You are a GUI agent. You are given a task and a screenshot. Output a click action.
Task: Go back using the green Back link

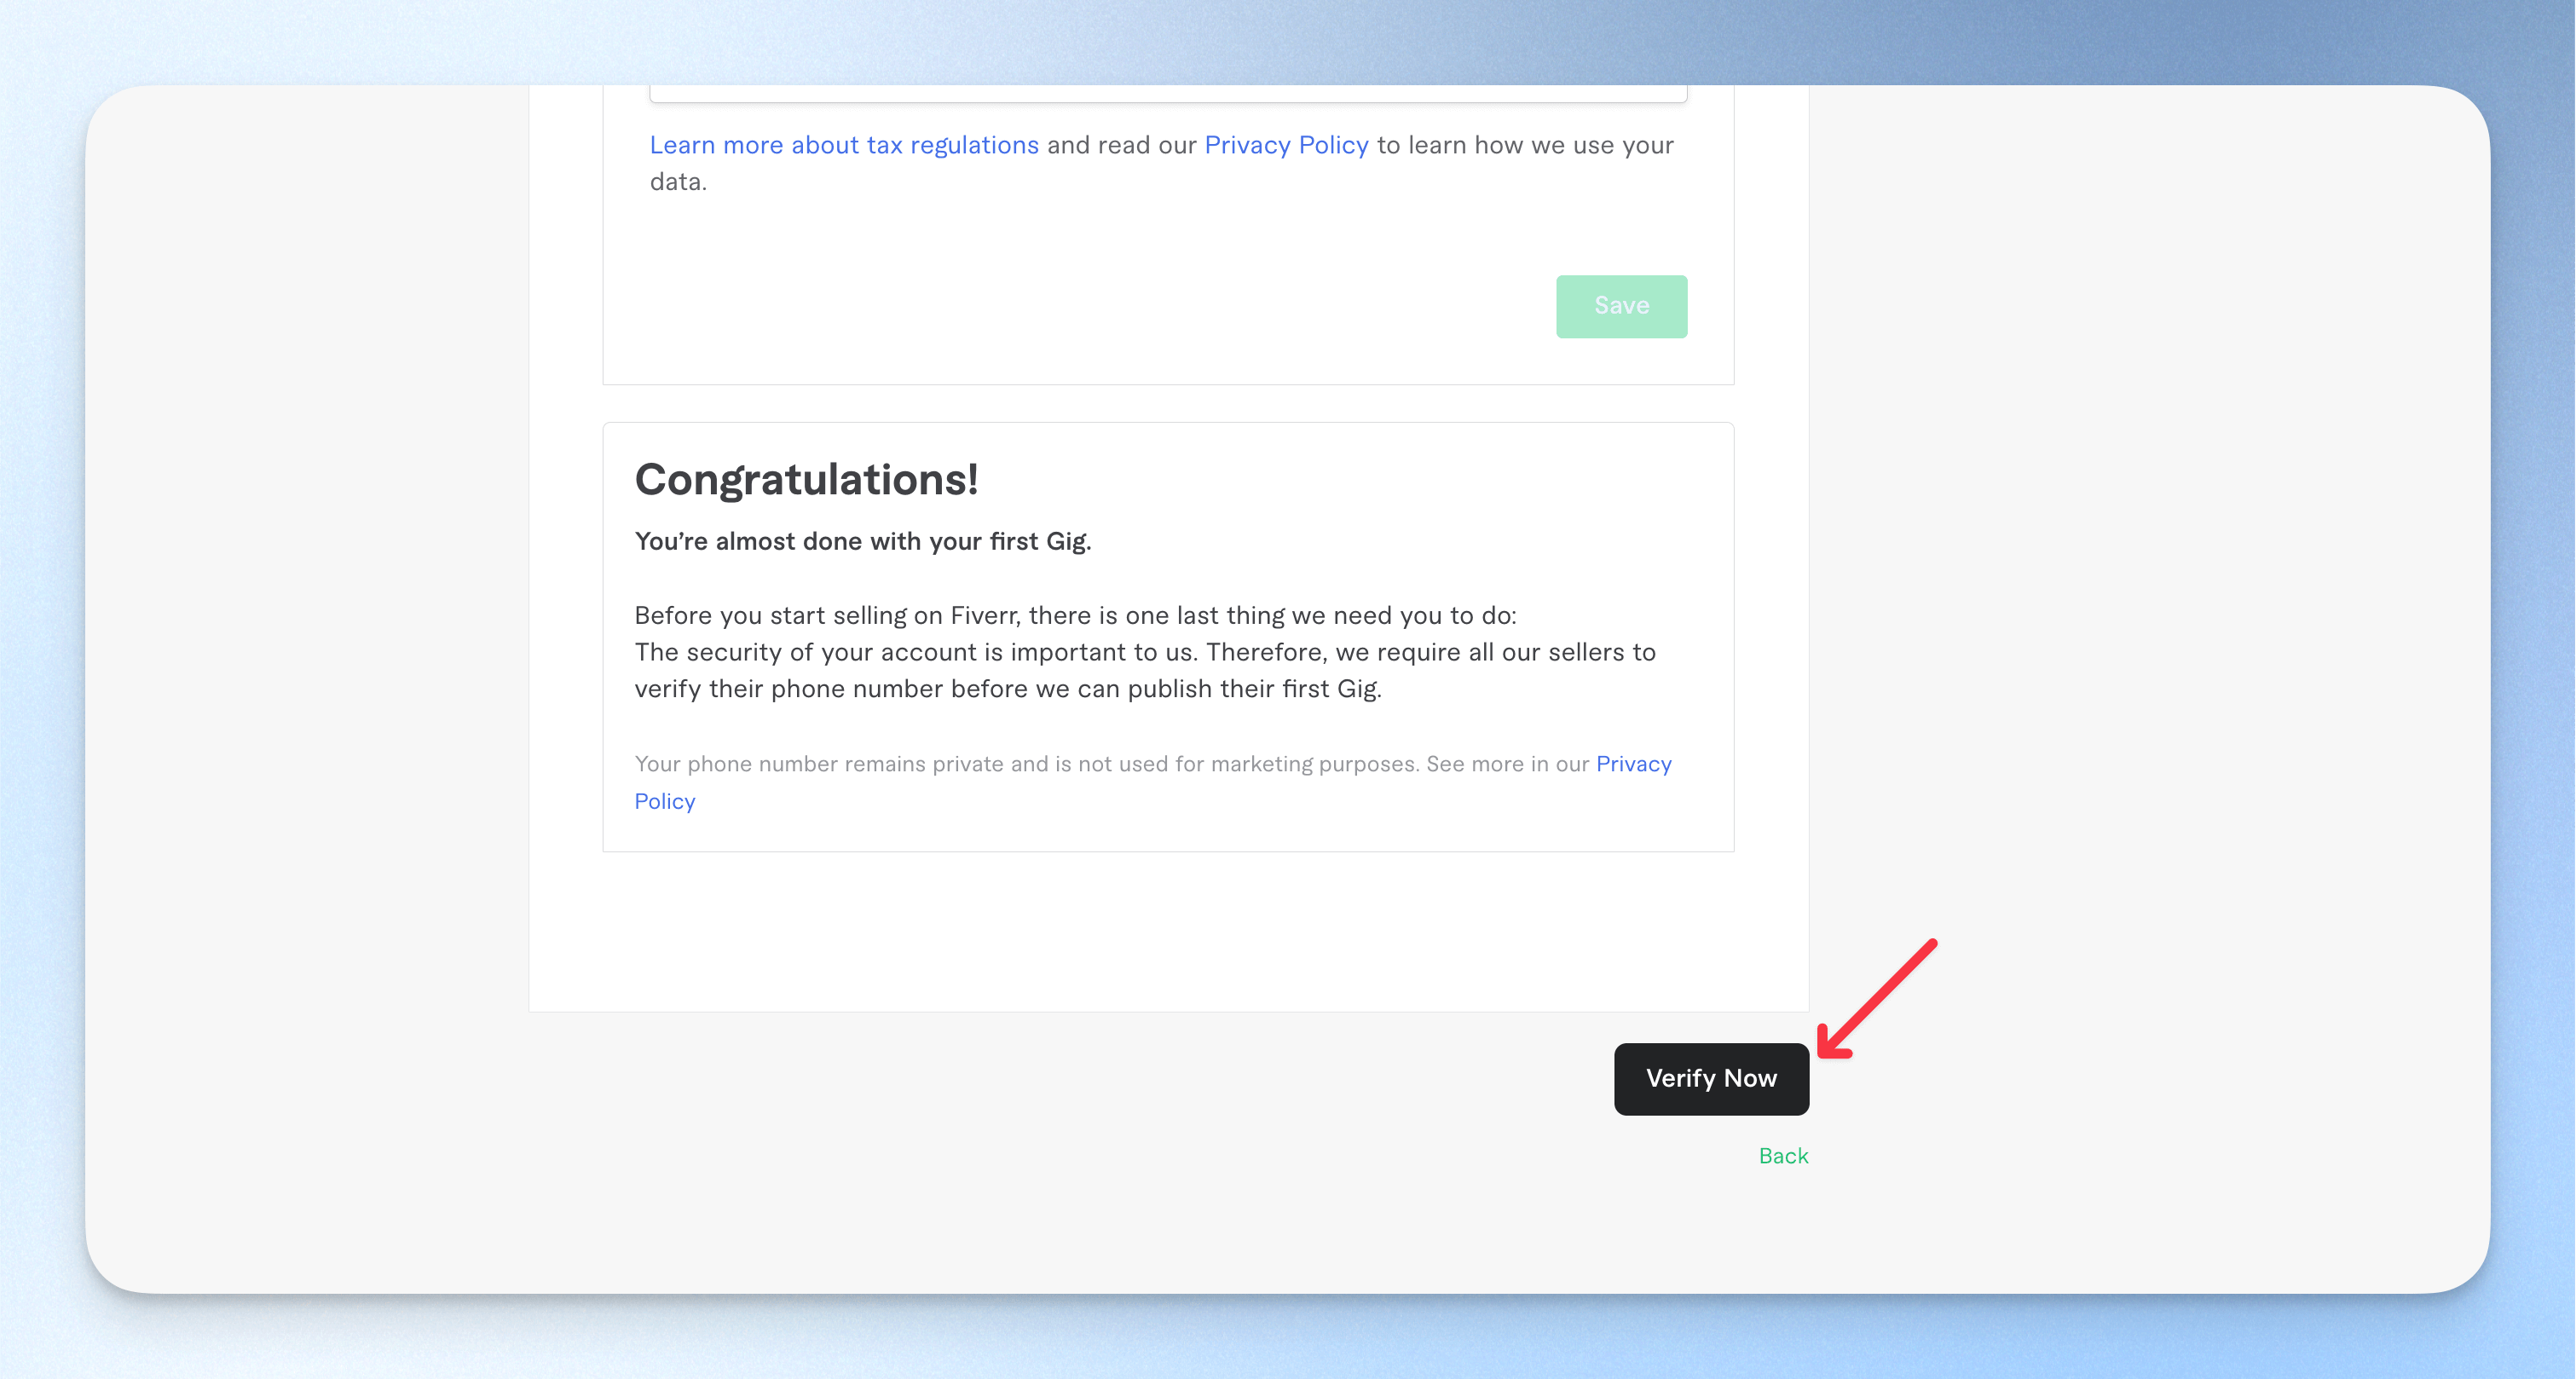tap(1783, 1156)
